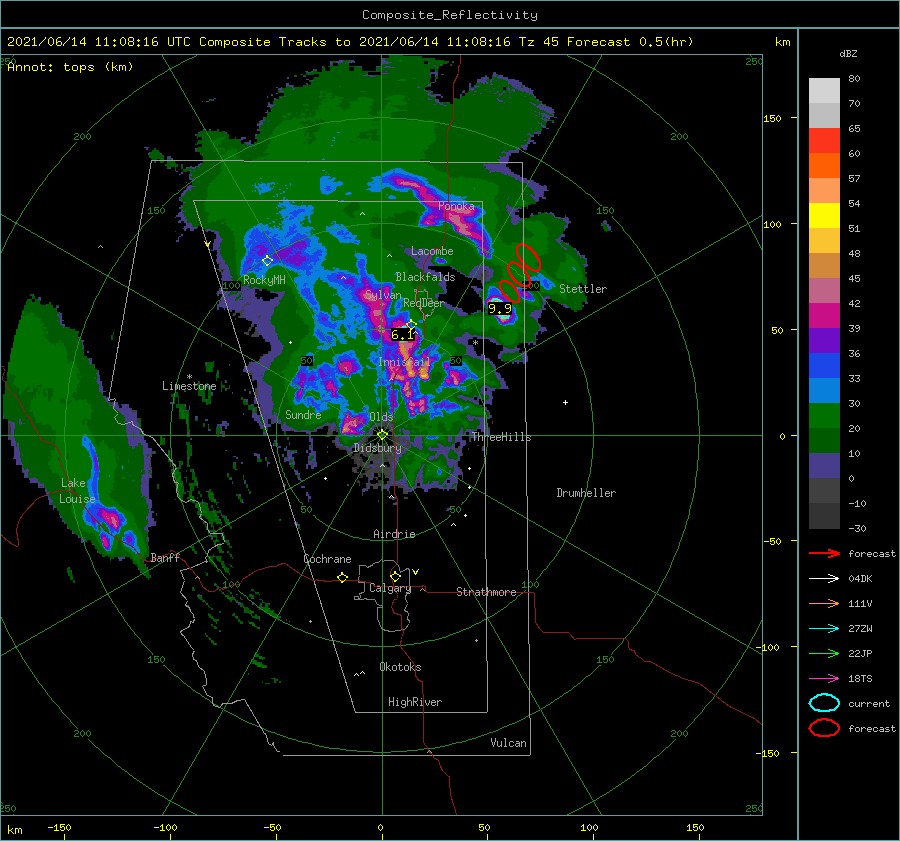
Task: Click the Limestone label
Action: (189, 386)
